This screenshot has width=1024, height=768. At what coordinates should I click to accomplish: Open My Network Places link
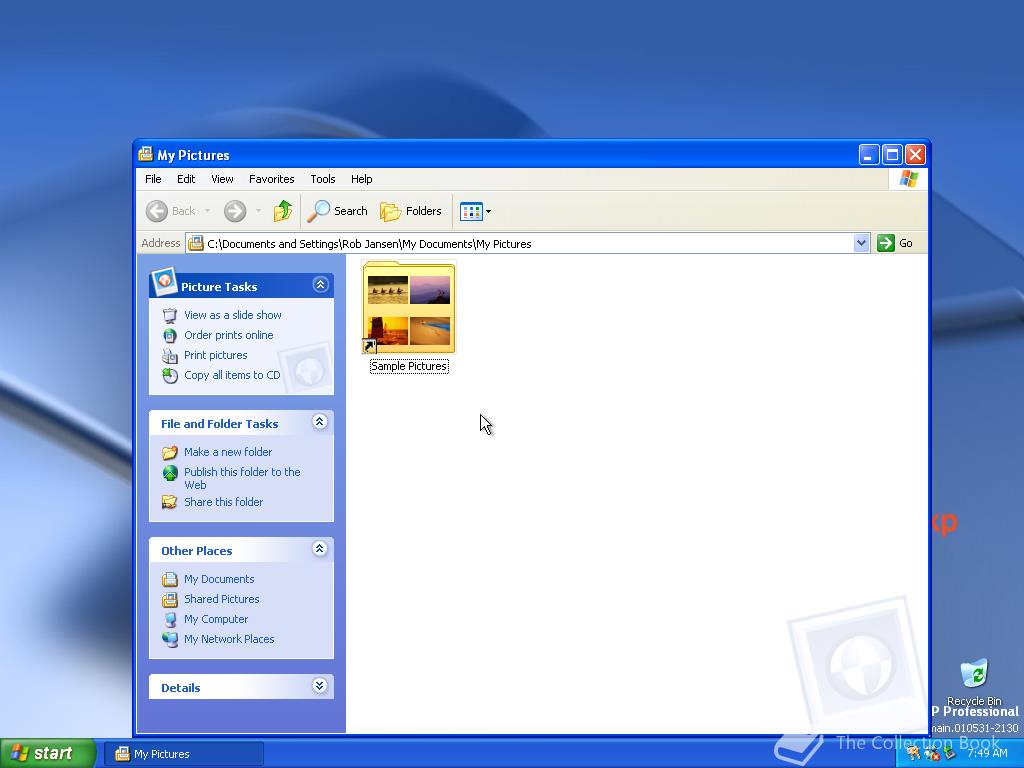229,639
